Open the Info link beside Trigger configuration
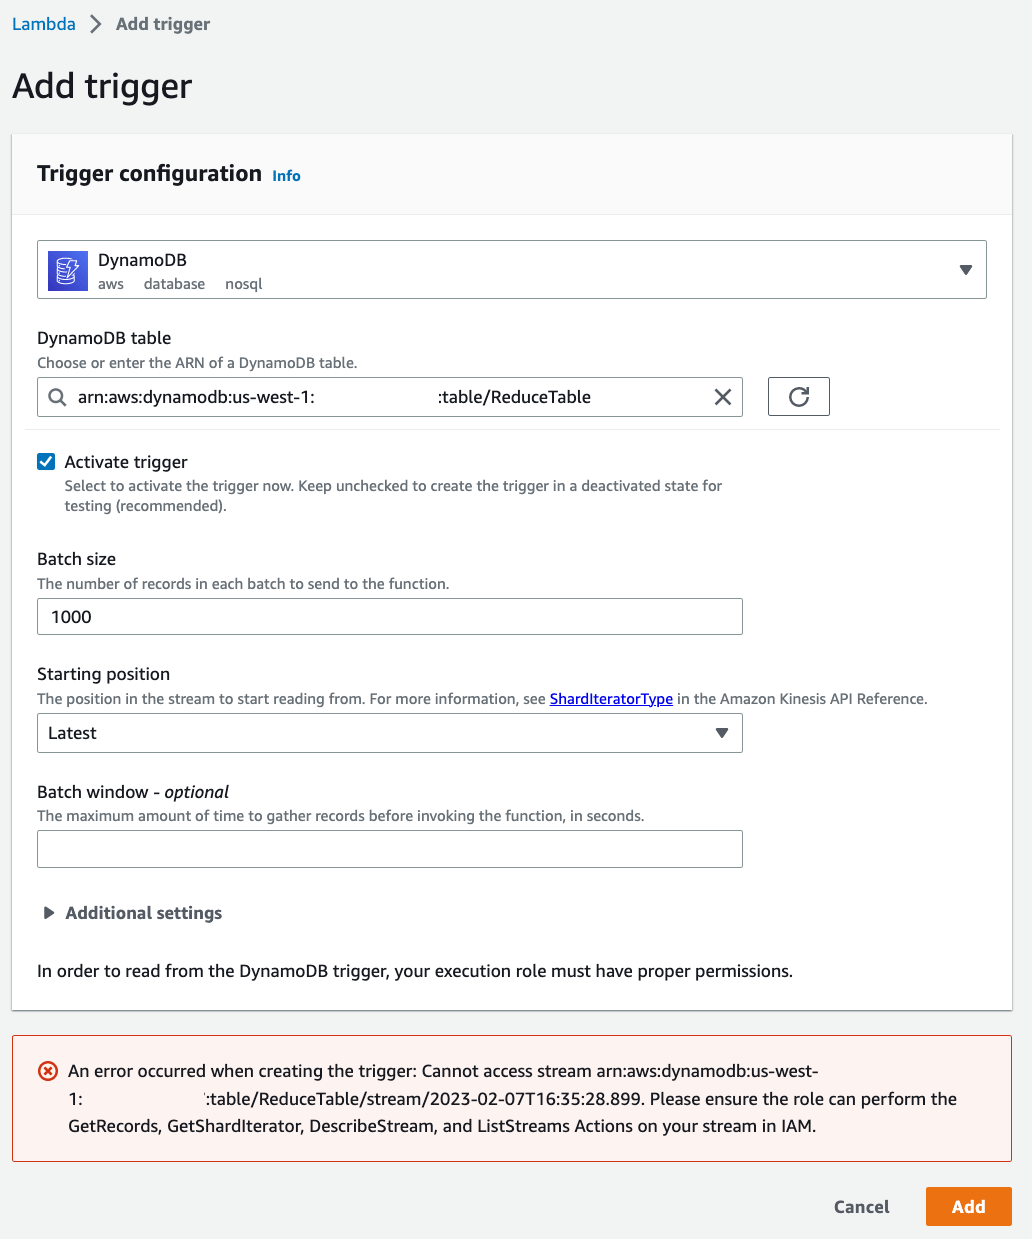Screen dimensions: 1032x1239 click(x=286, y=175)
